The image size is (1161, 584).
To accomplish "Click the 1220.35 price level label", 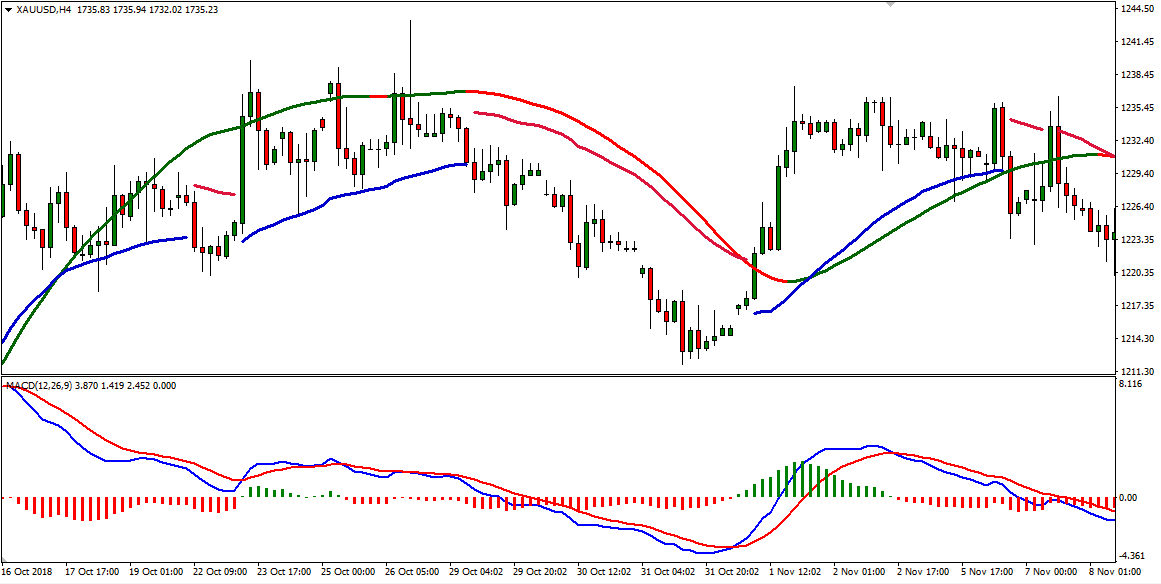I will 1136,272.
